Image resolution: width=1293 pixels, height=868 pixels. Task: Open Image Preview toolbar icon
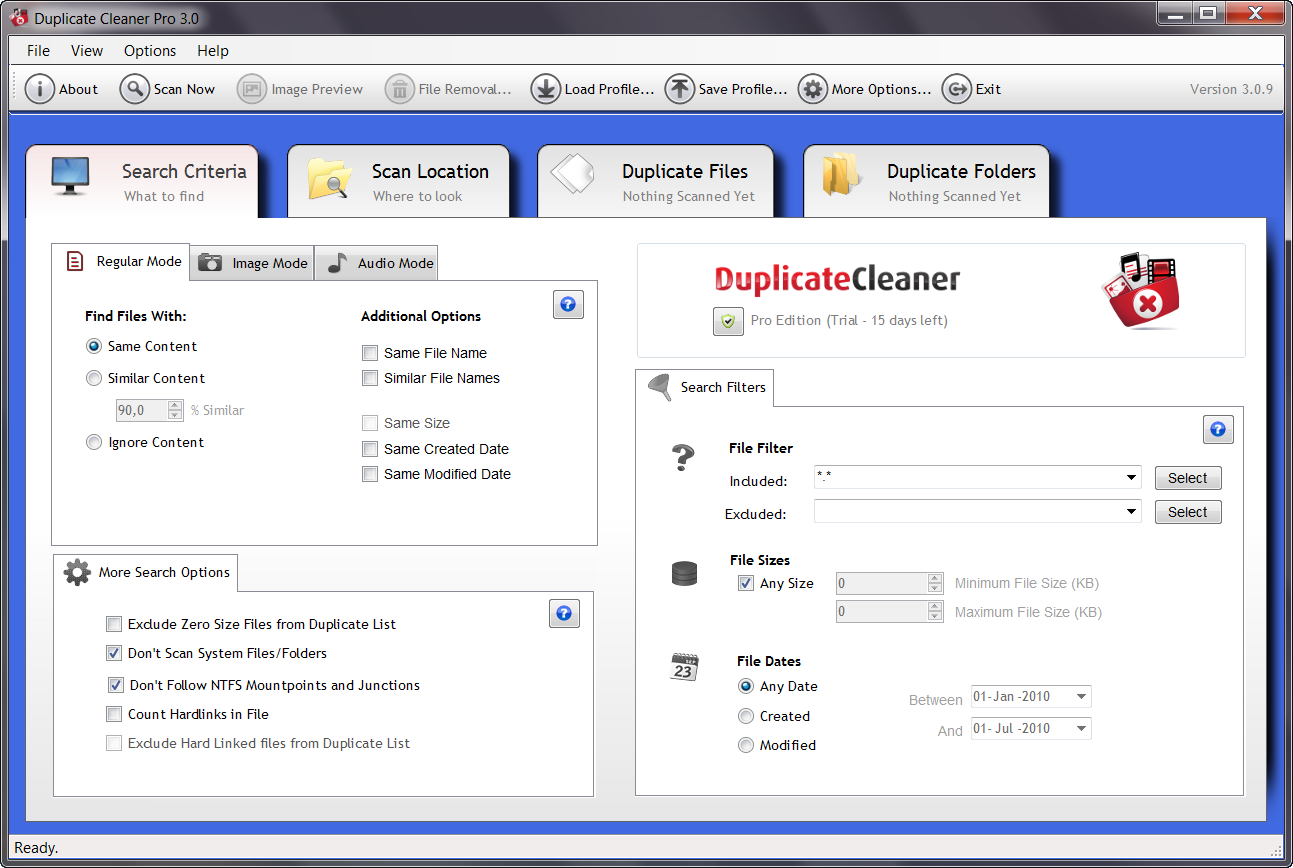point(252,89)
